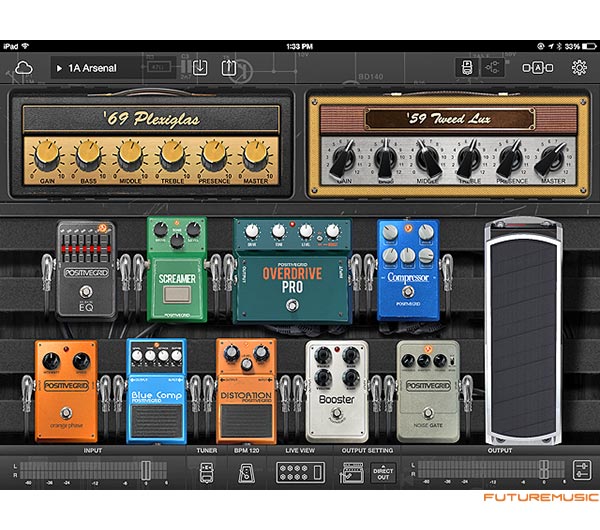The width and height of the screenshot is (600, 530).
Task: Select the '59 Tweed Lux amp nameplate
Action: click(449, 119)
